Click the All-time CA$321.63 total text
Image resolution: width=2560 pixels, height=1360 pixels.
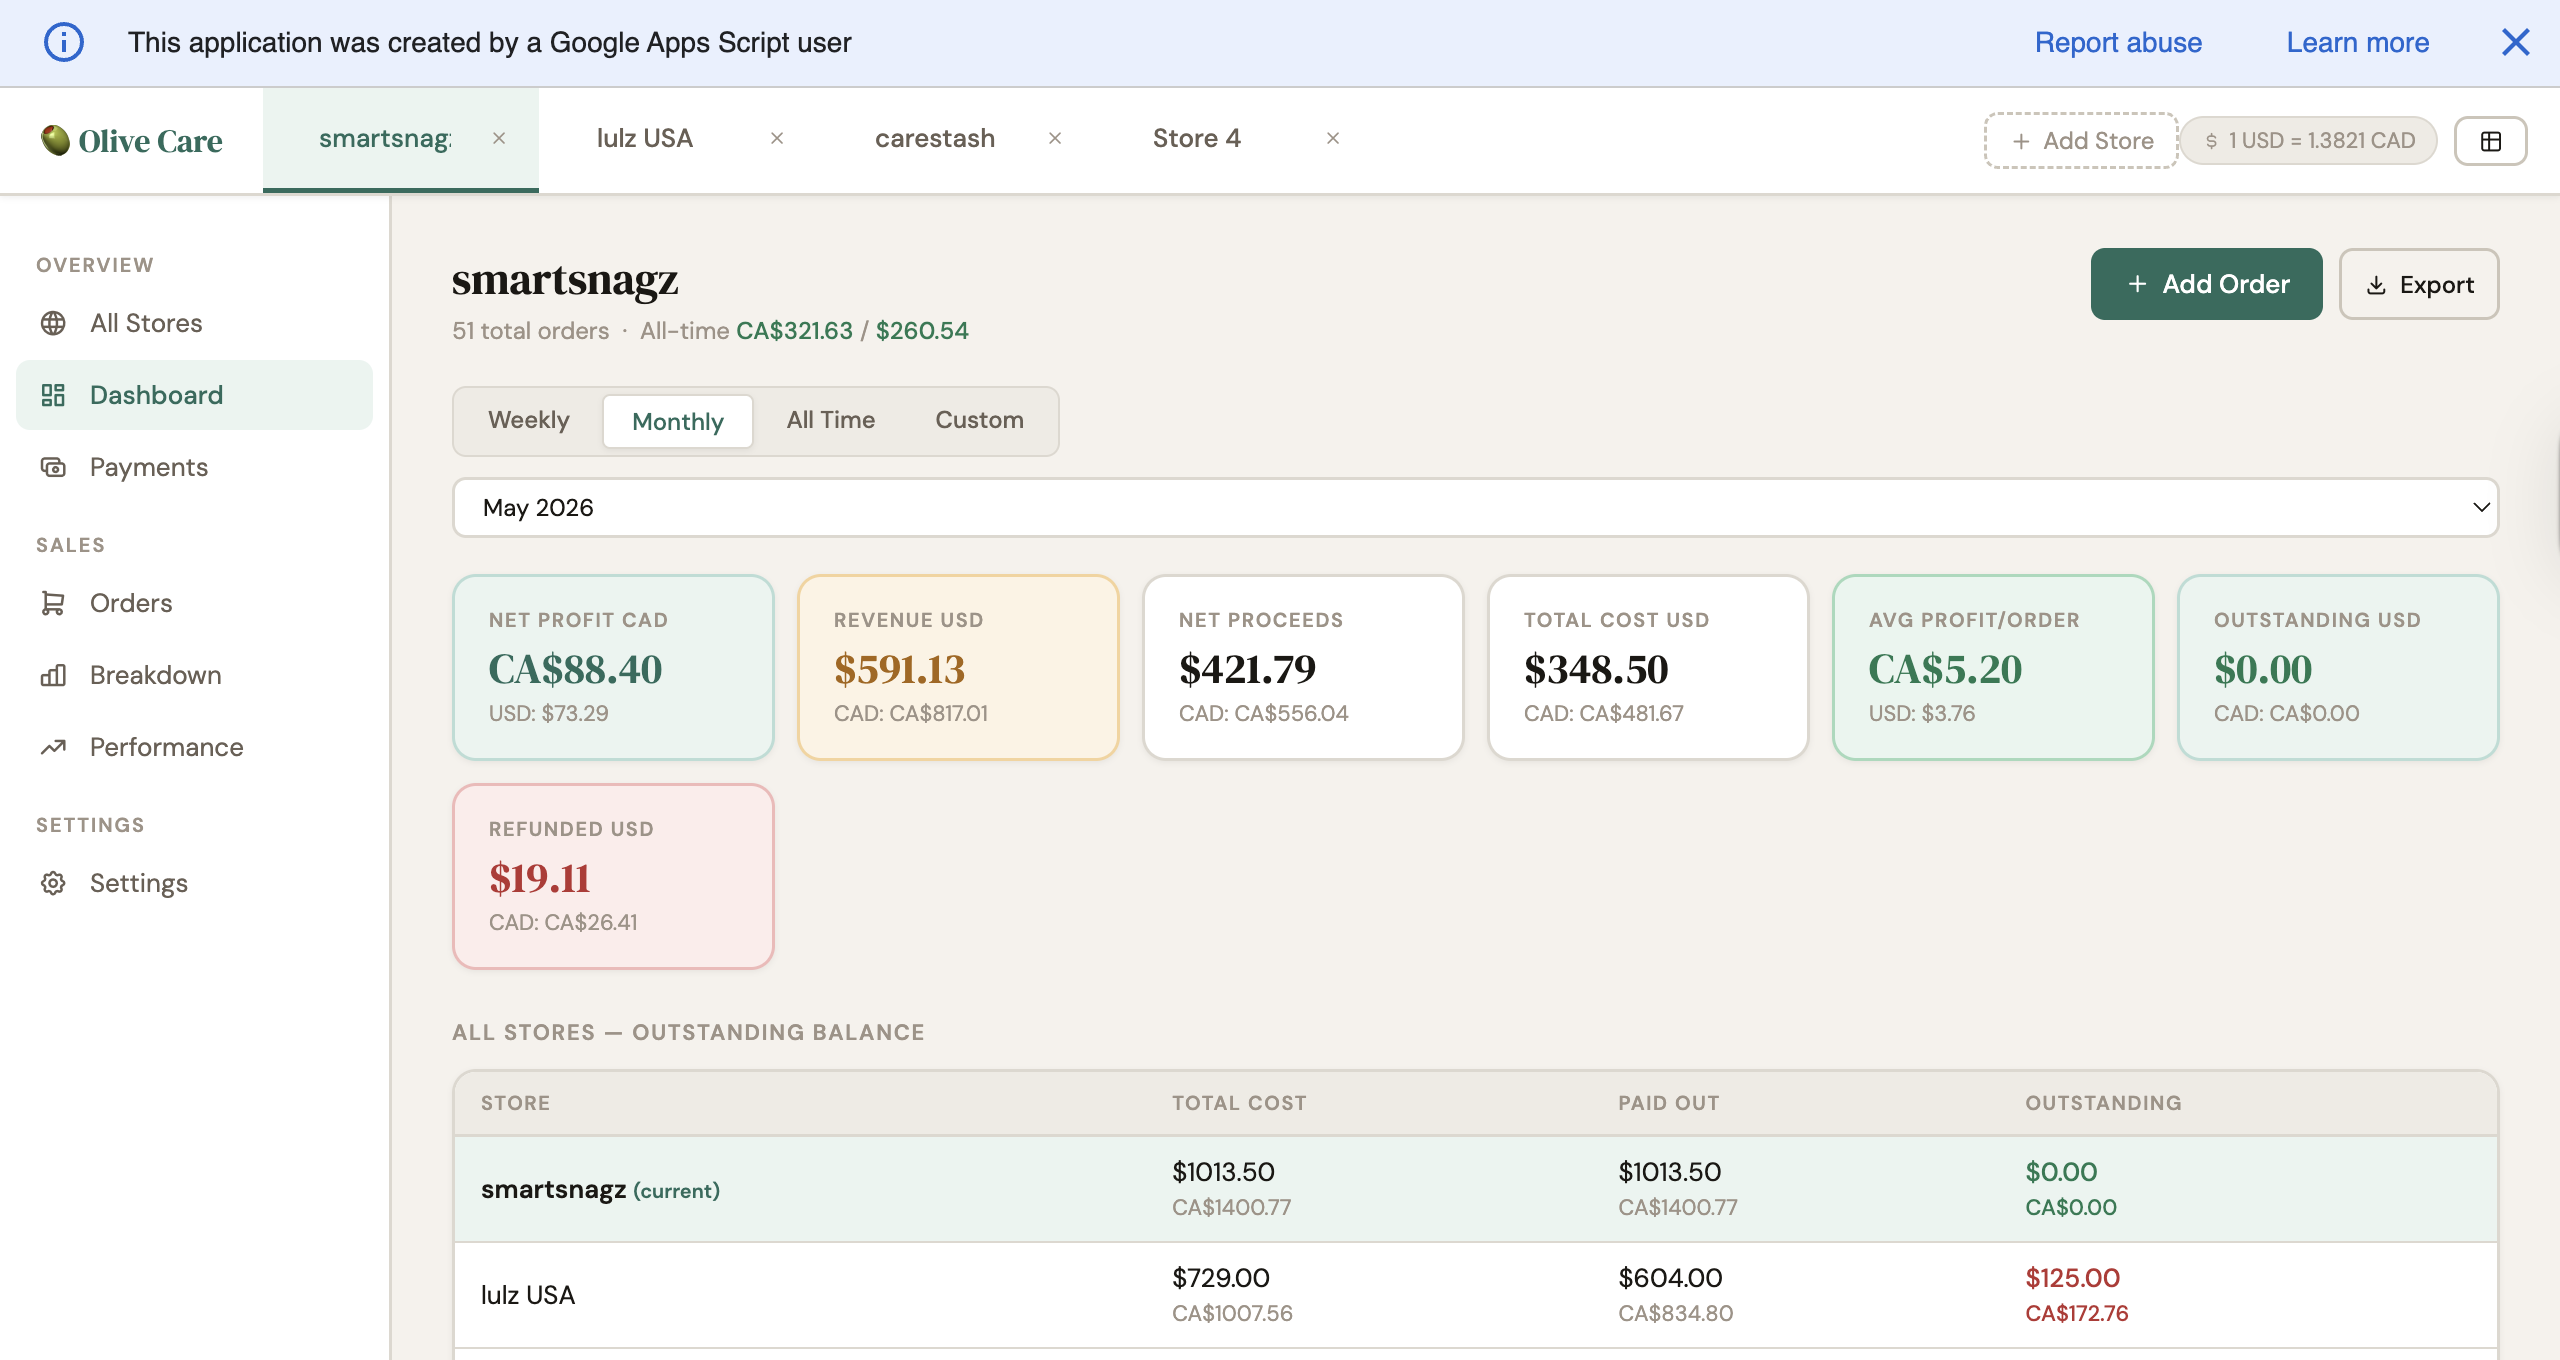746,331
